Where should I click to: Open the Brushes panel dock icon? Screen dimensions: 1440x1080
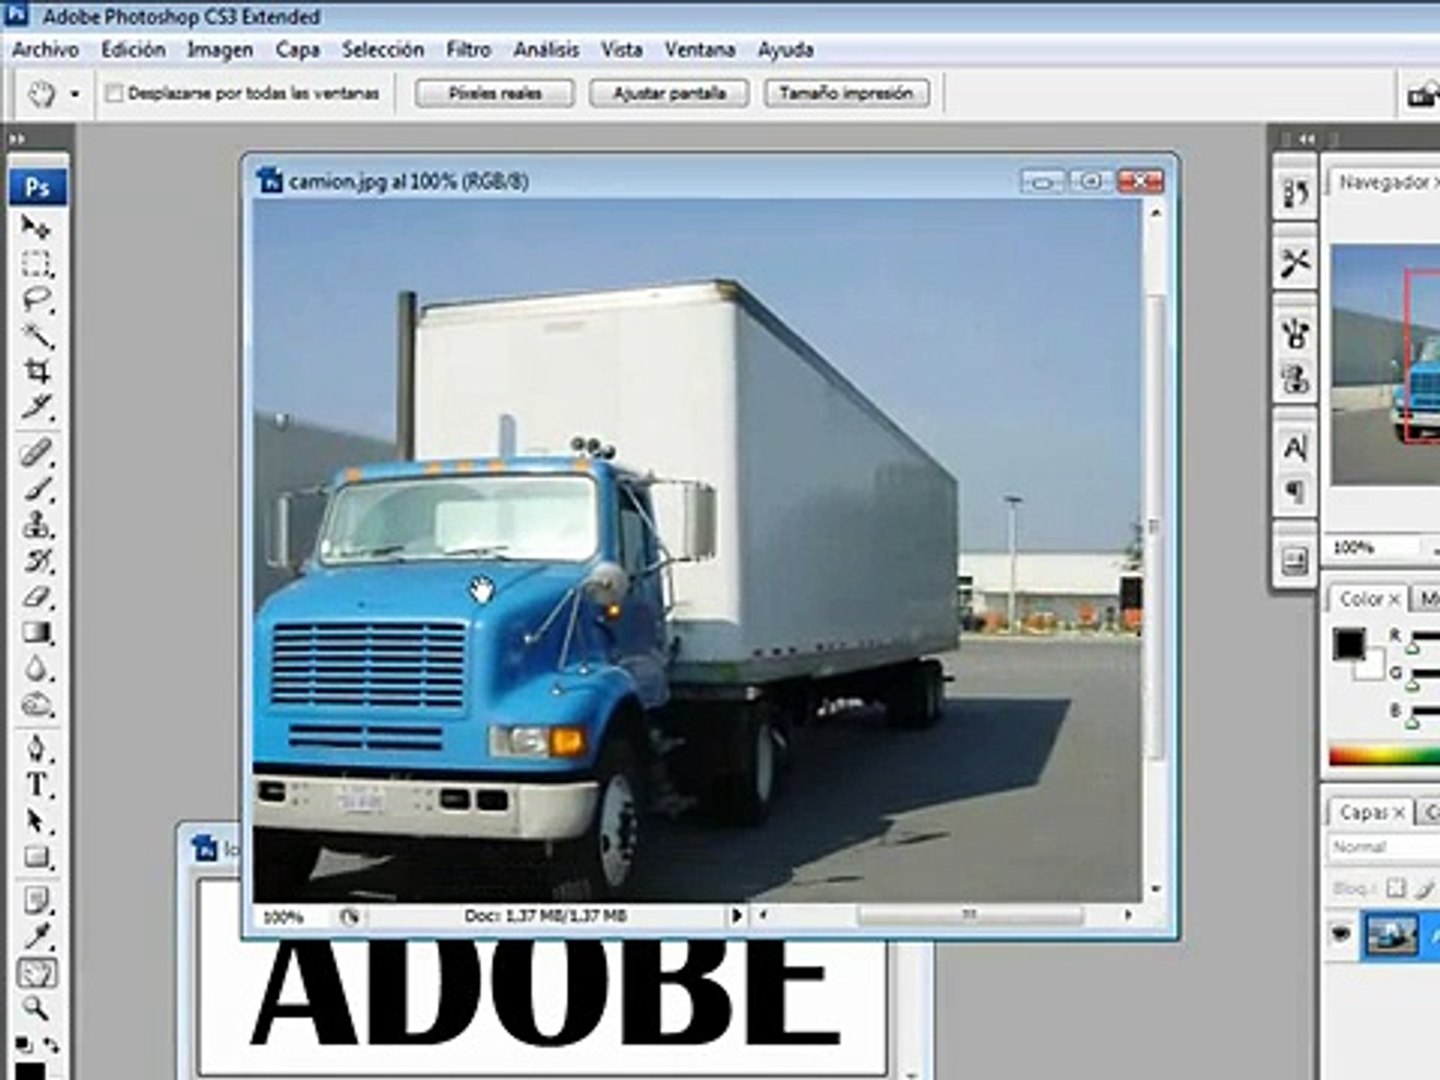(1295, 332)
